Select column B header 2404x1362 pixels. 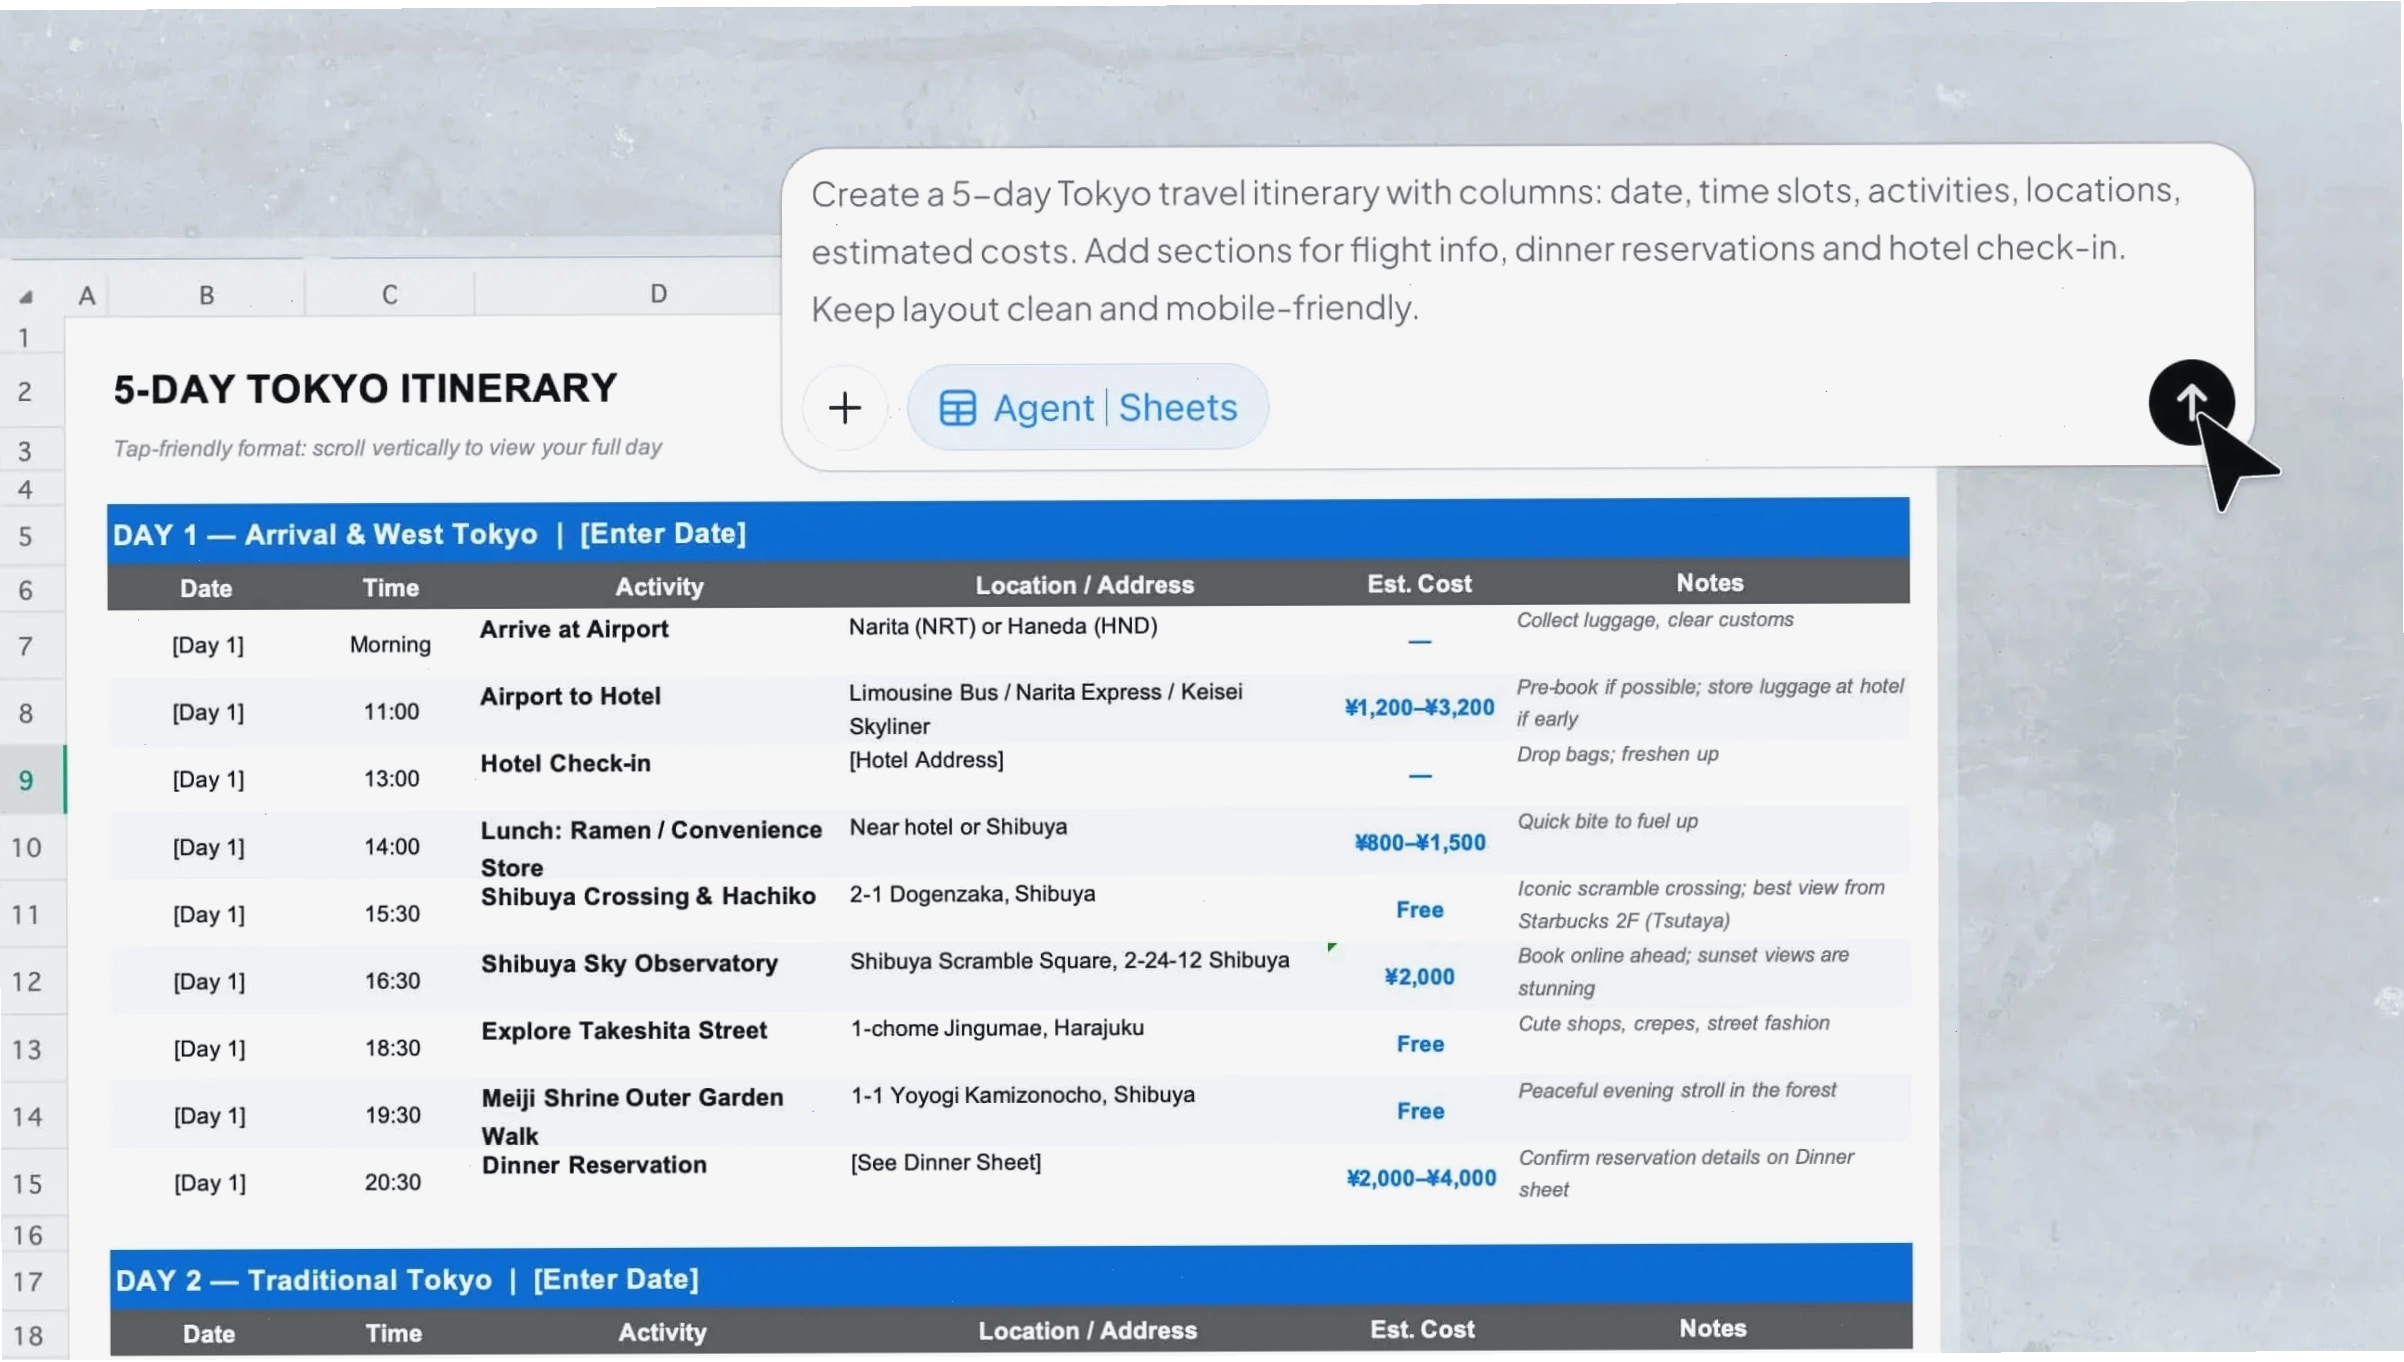coord(207,295)
